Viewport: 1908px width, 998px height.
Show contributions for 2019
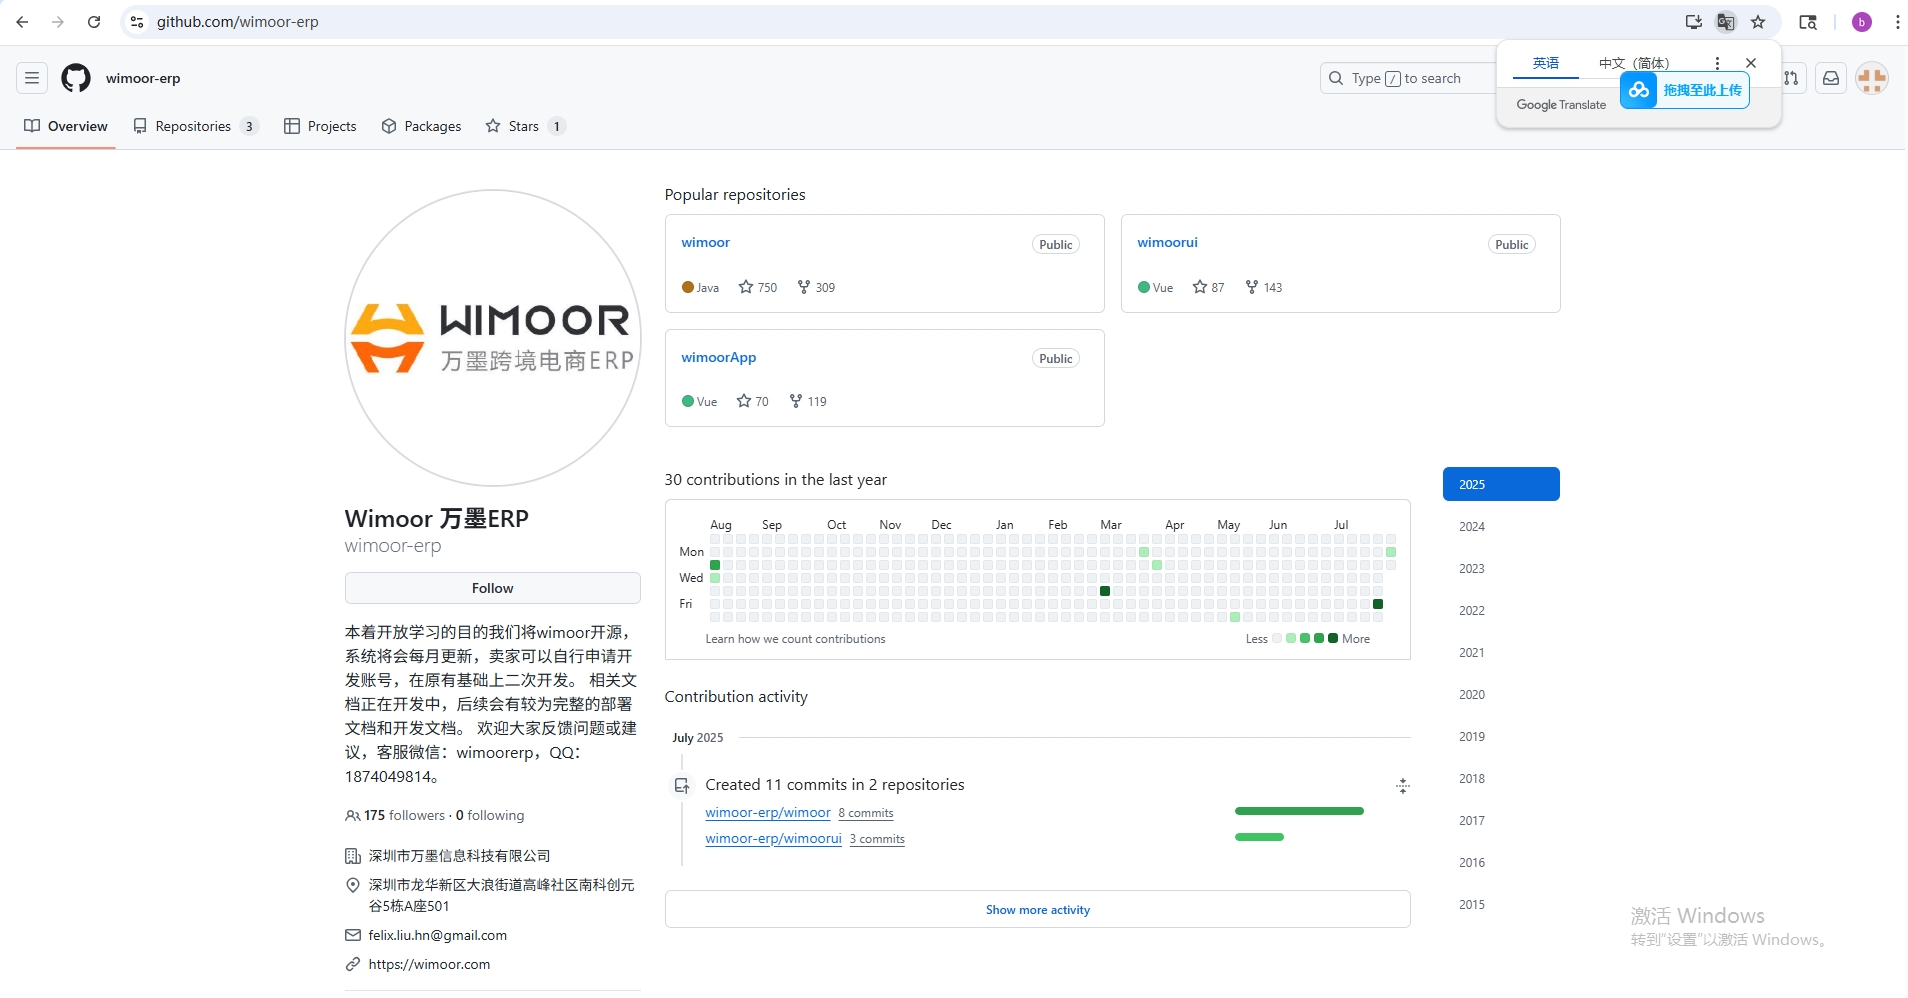pos(1501,736)
